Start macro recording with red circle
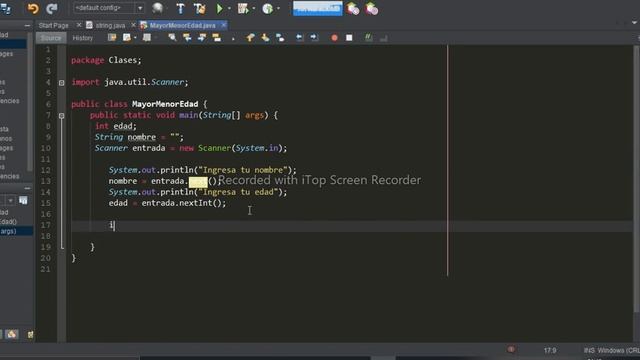The width and height of the screenshot is (640, 360). pos(334,38)
